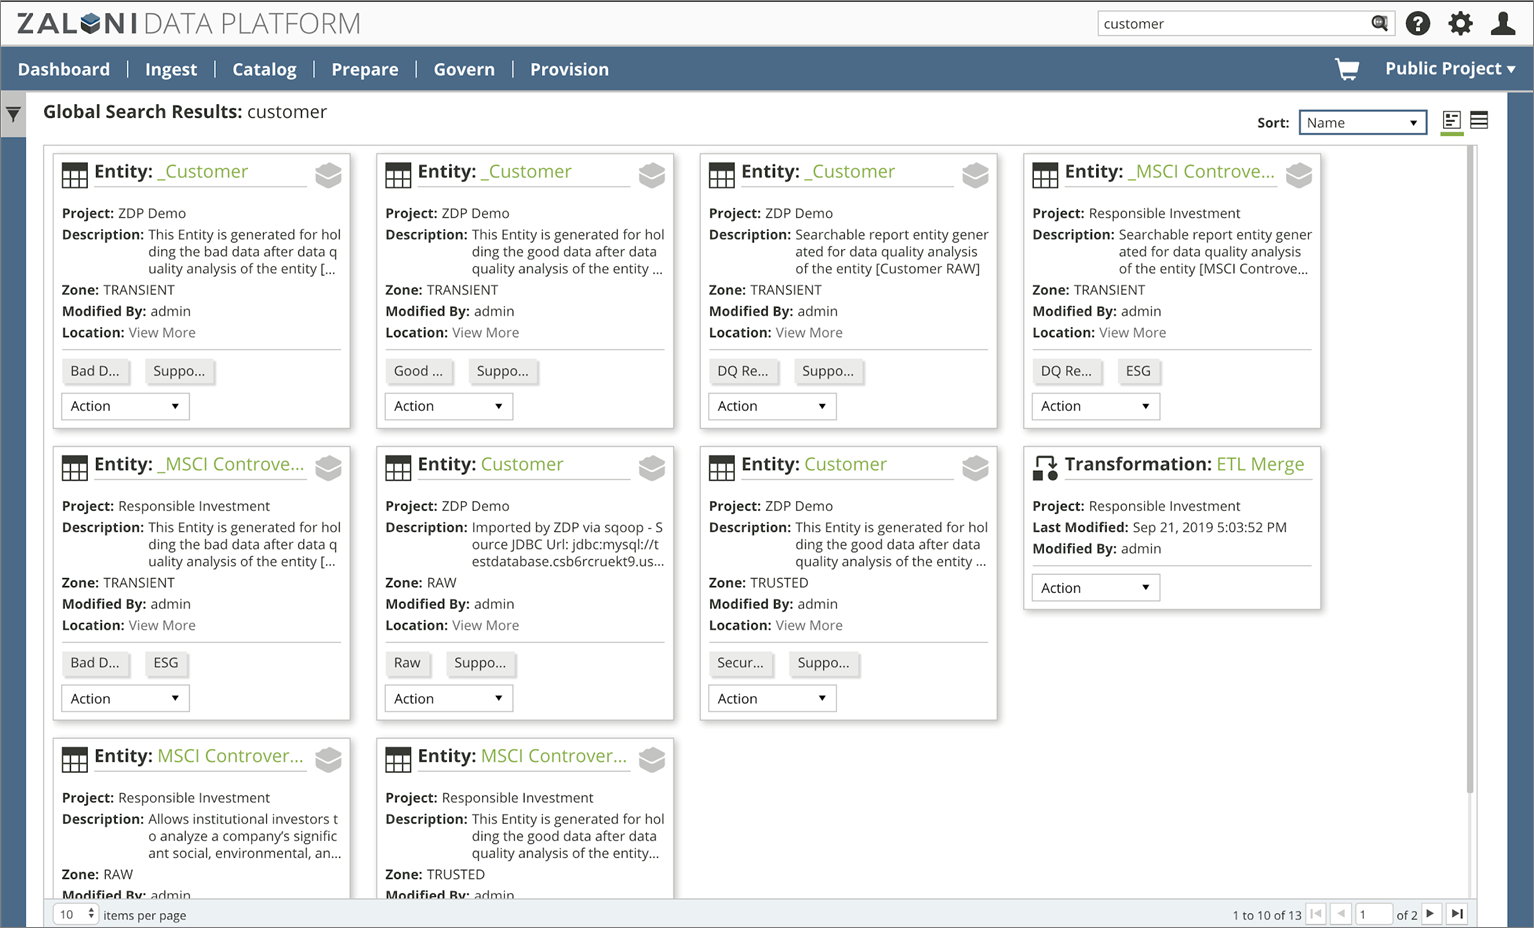Click the table icon on the RAW zone Customer card
Image resolution: width=1534 pixels, height=928 pixels.
[398, 467]
